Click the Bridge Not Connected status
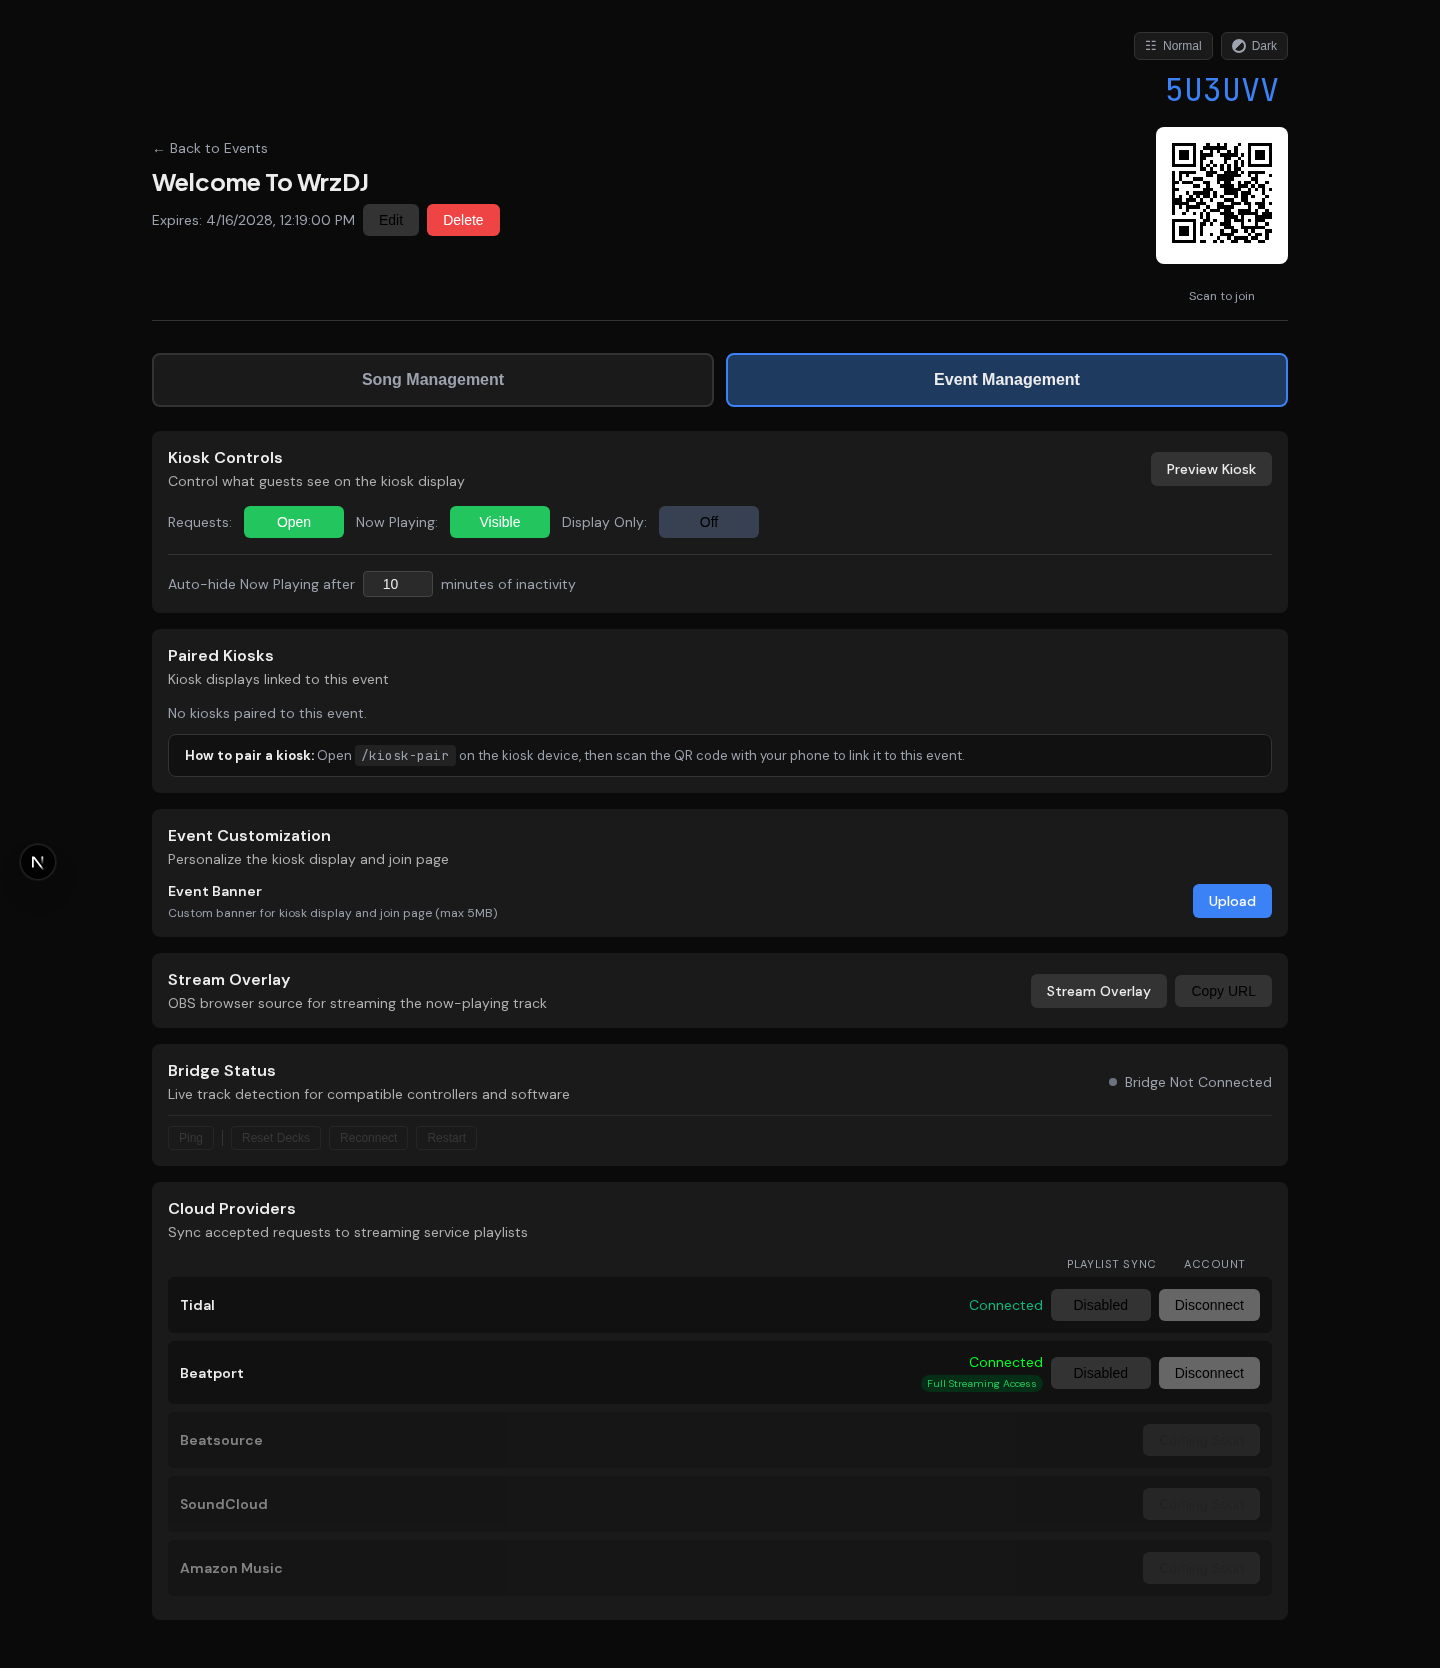 (x=1190, y=1082)
